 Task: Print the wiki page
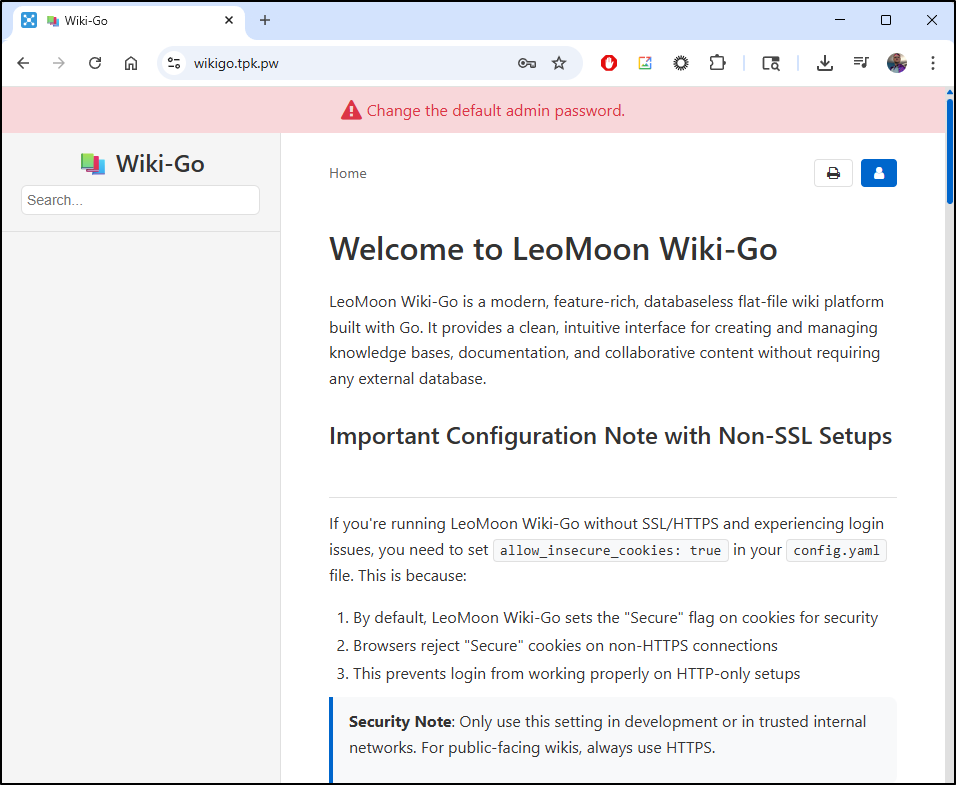[x=833, y=173]
